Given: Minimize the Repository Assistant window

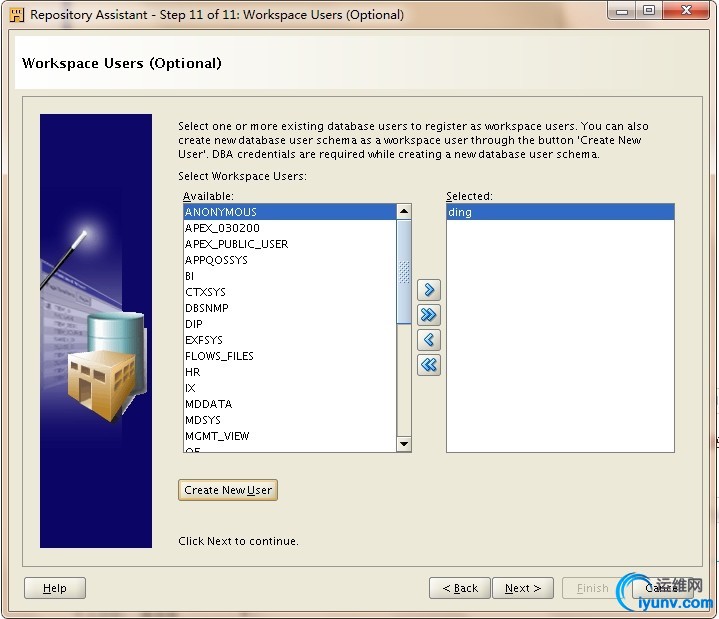Looking at the screenshot, I should [x=622, y=11].
